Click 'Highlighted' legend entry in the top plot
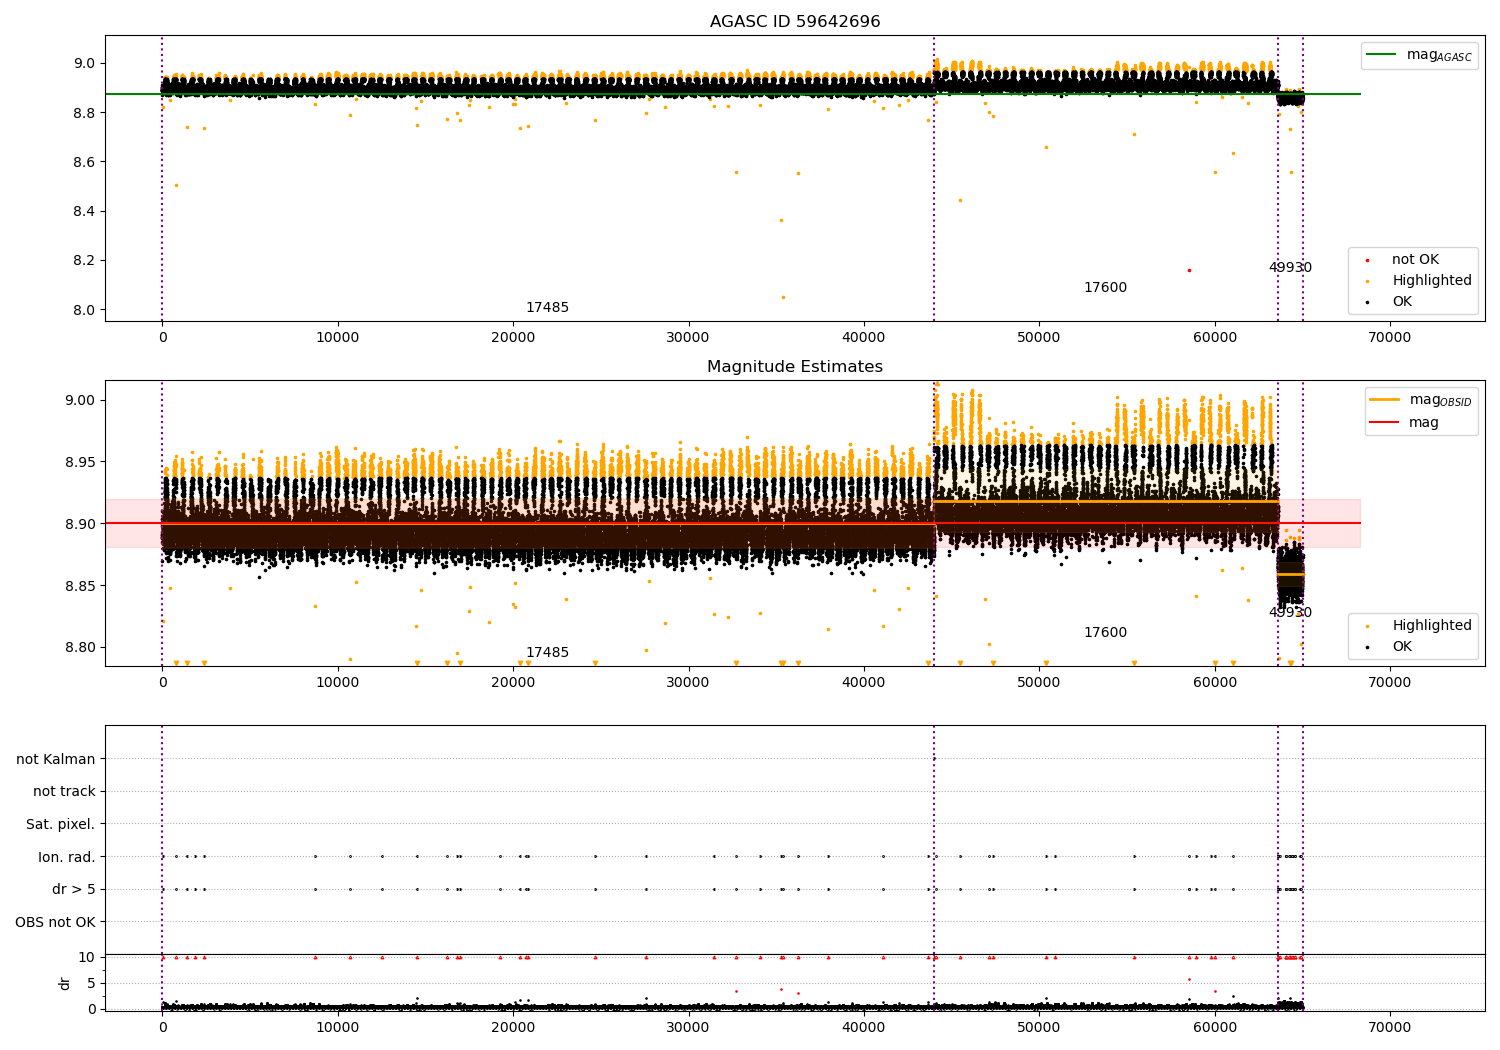Image resolution: width=1500 pixels, height=1050 pixels. pos(1431,281)
